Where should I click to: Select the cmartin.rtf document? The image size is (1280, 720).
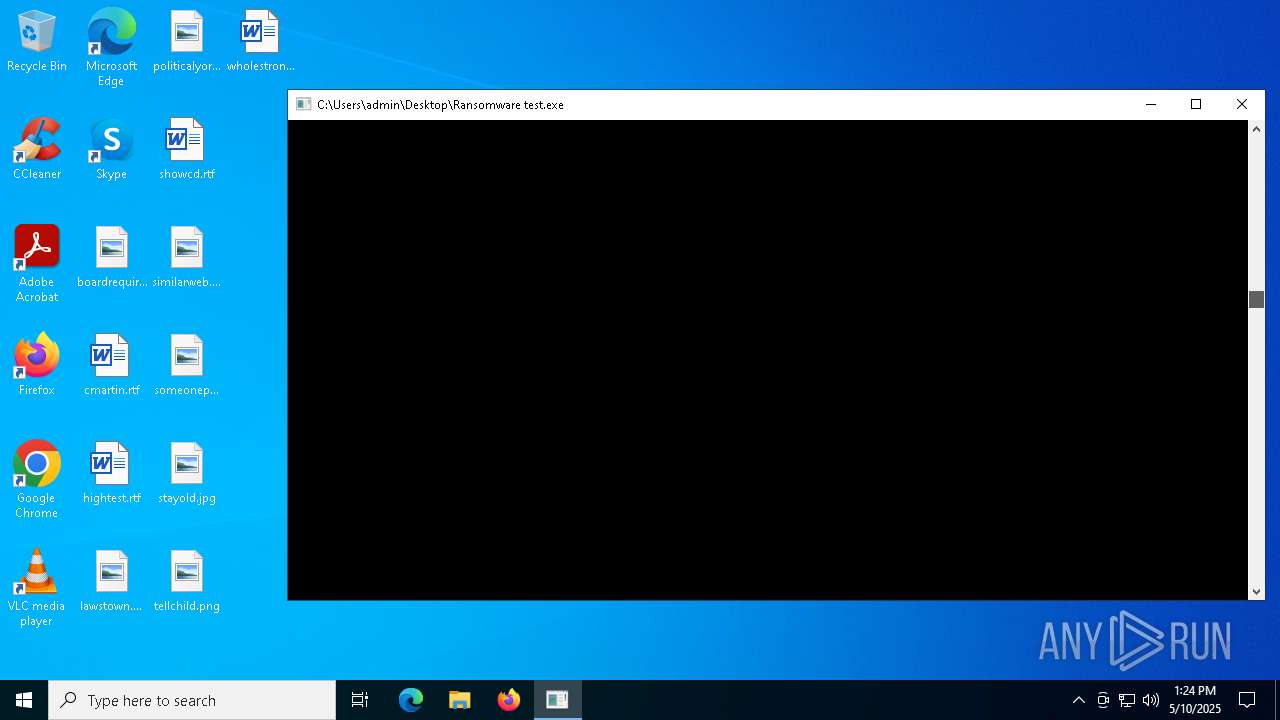(112, 366)
